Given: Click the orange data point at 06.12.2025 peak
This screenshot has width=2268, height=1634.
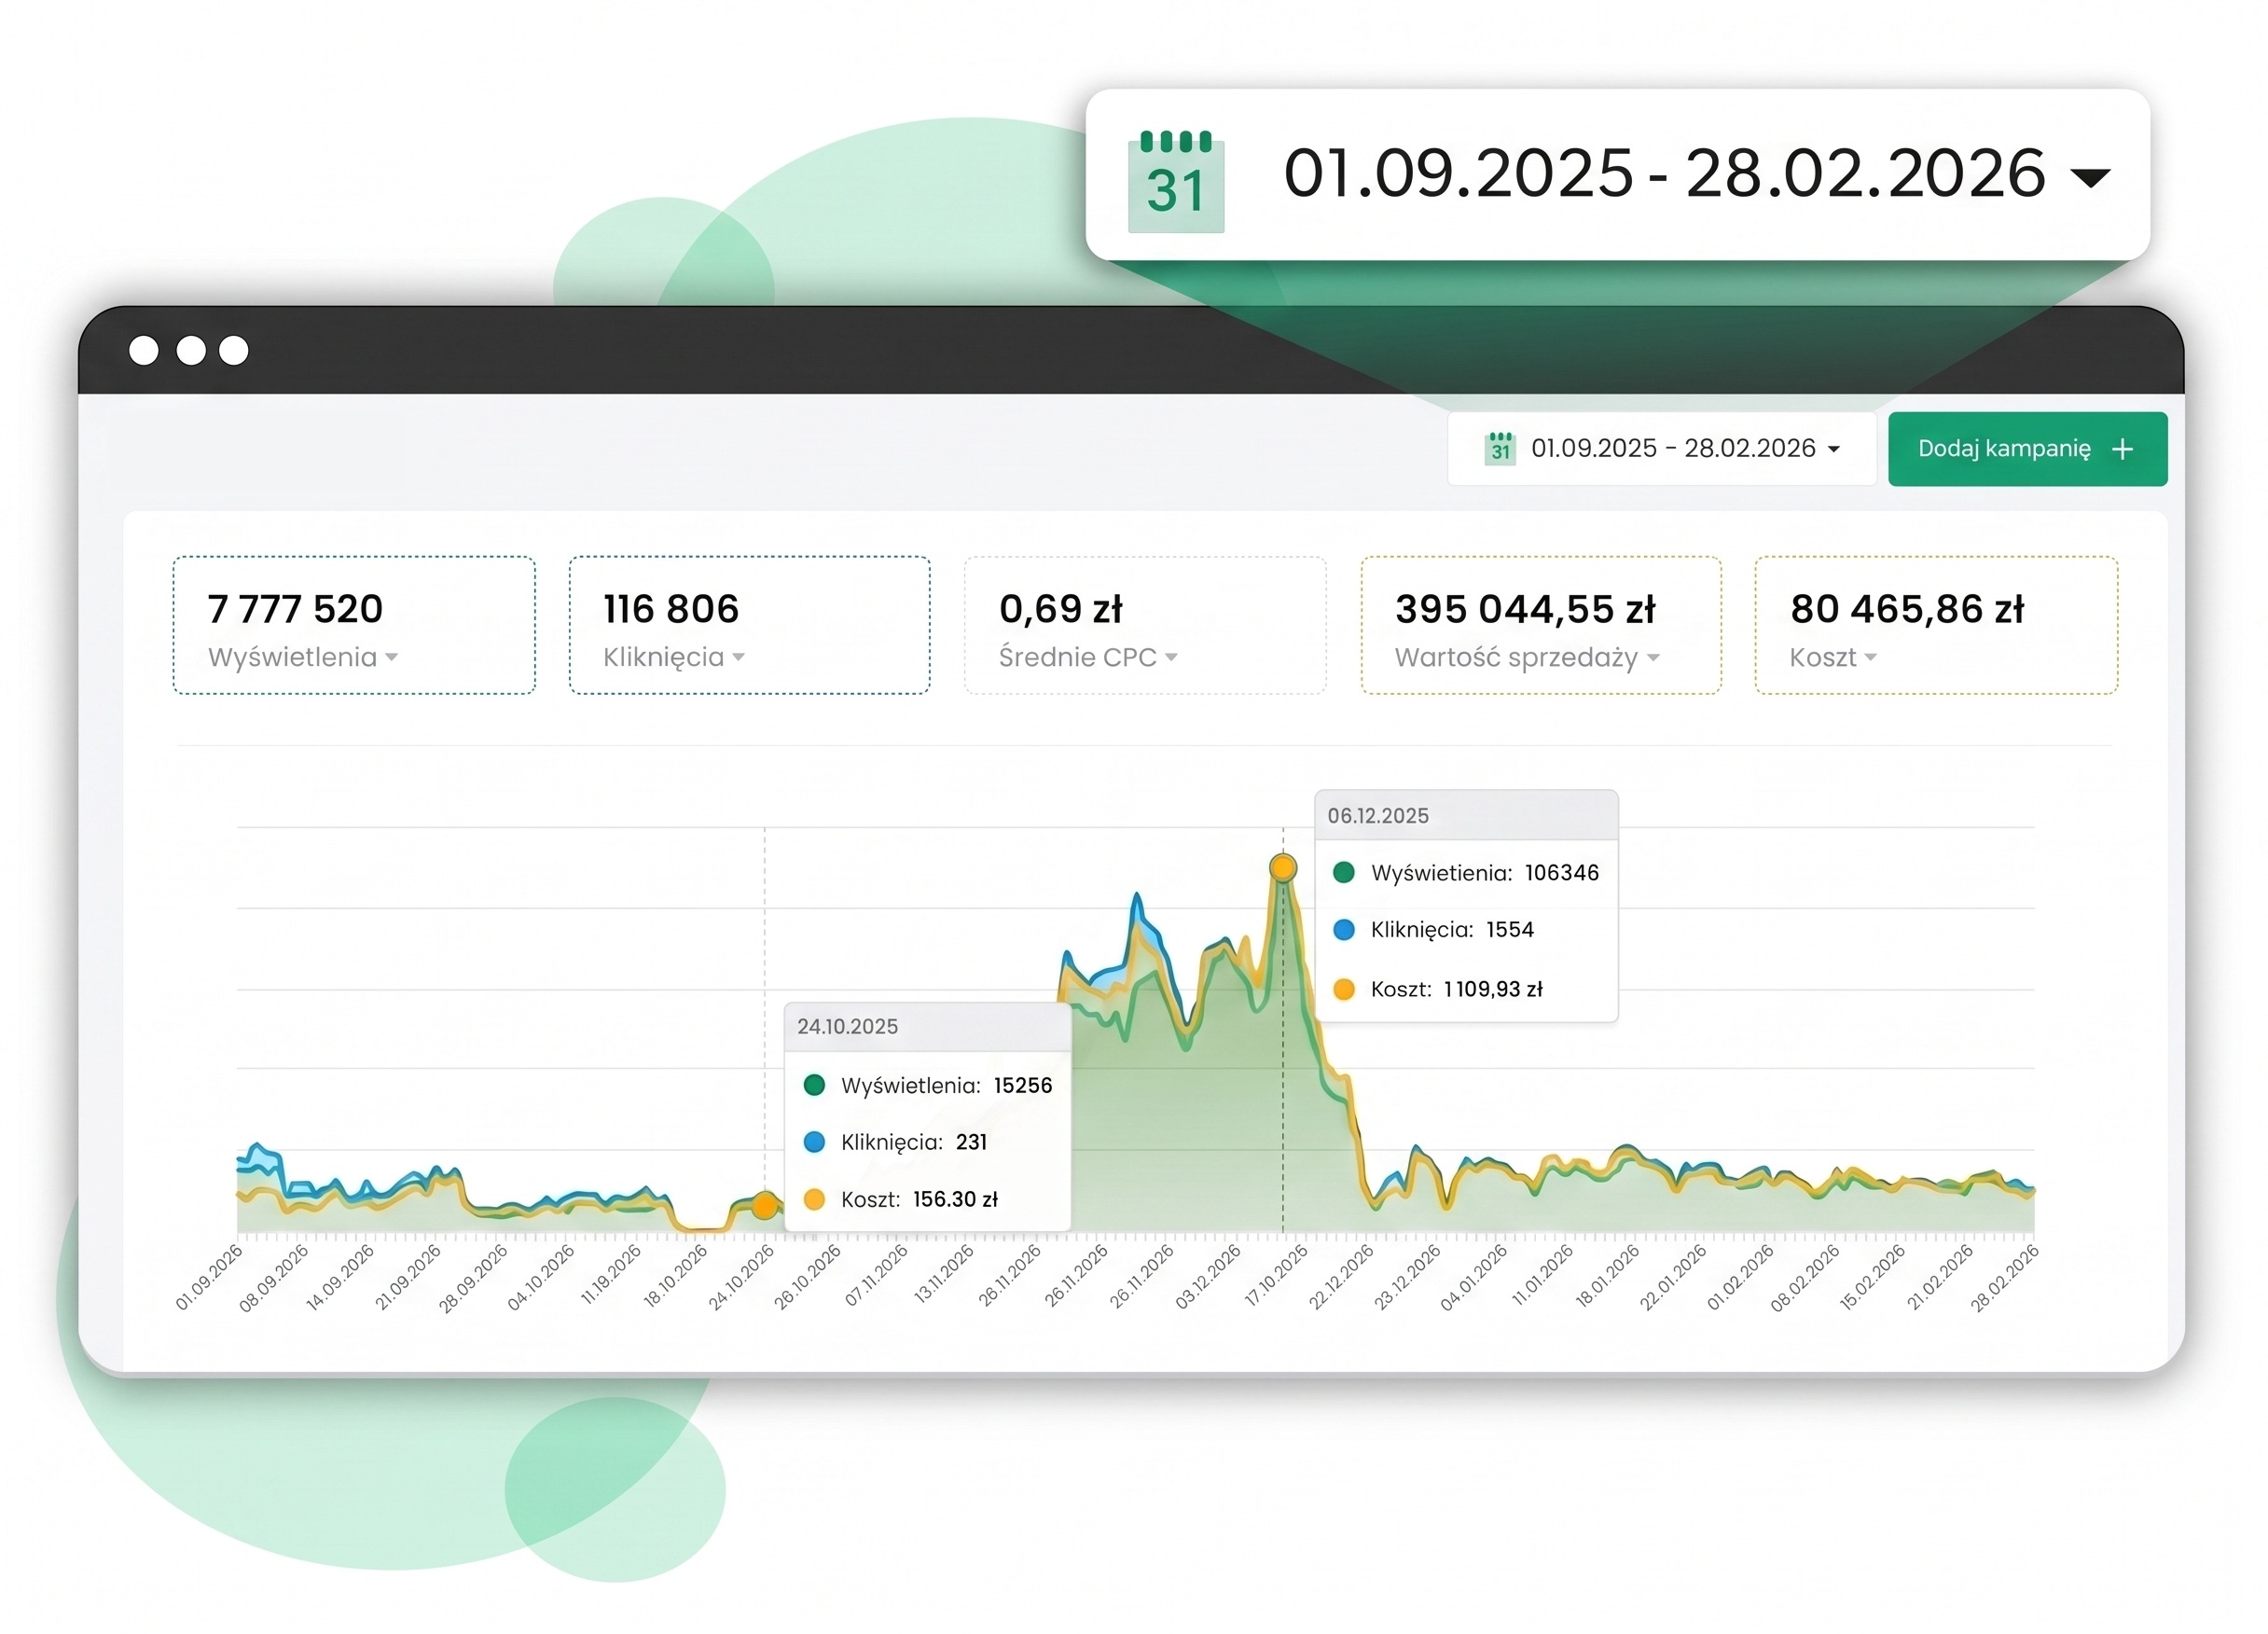Looking at the screenshot, I should point(1283,867).
